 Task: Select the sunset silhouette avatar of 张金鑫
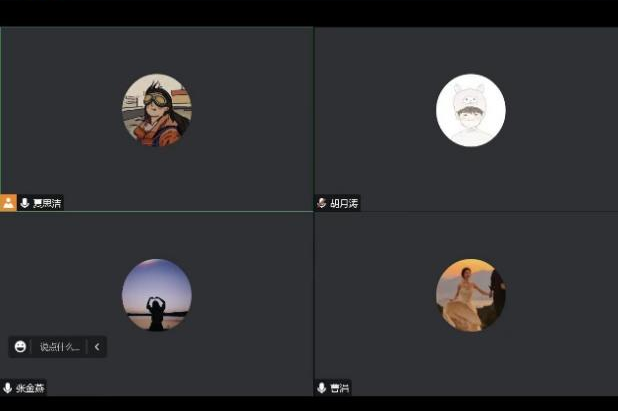point(157,295)
